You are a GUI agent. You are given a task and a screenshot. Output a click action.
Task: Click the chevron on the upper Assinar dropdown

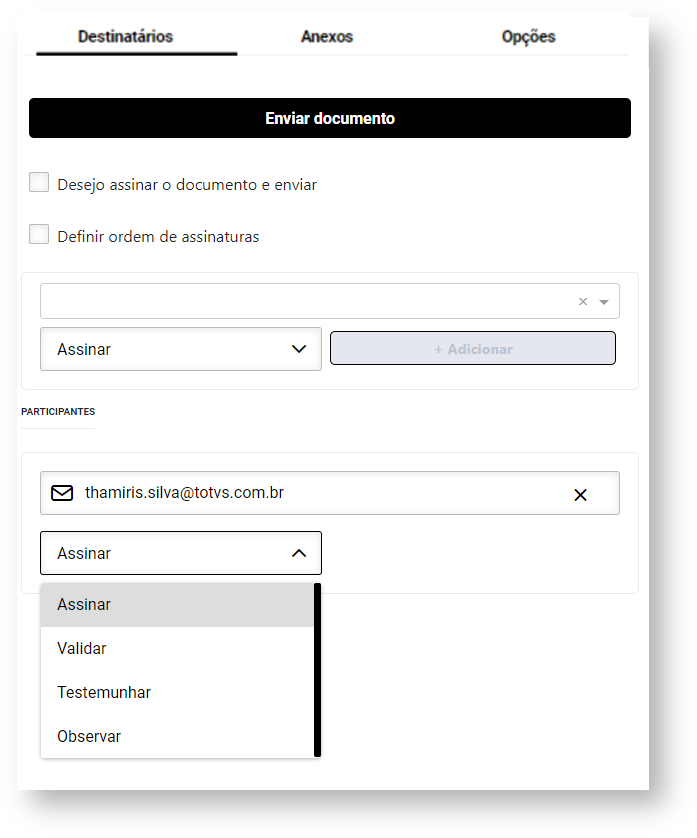click(x=298, y=349)
